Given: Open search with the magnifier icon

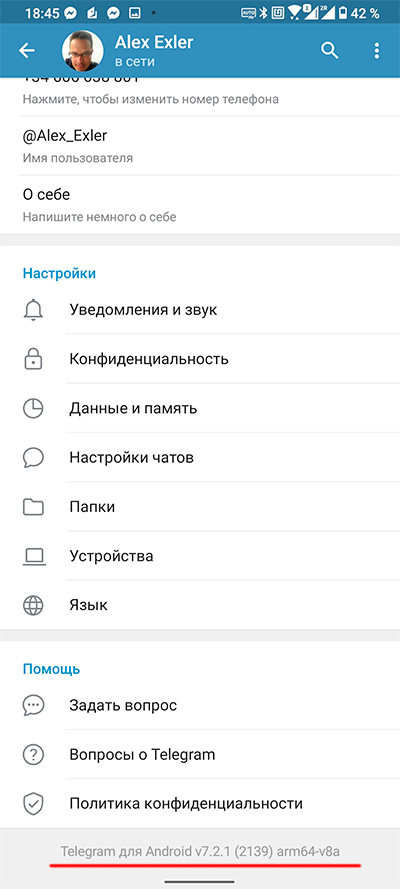Looking at the screenshot, I should click(x=330, y=50).
